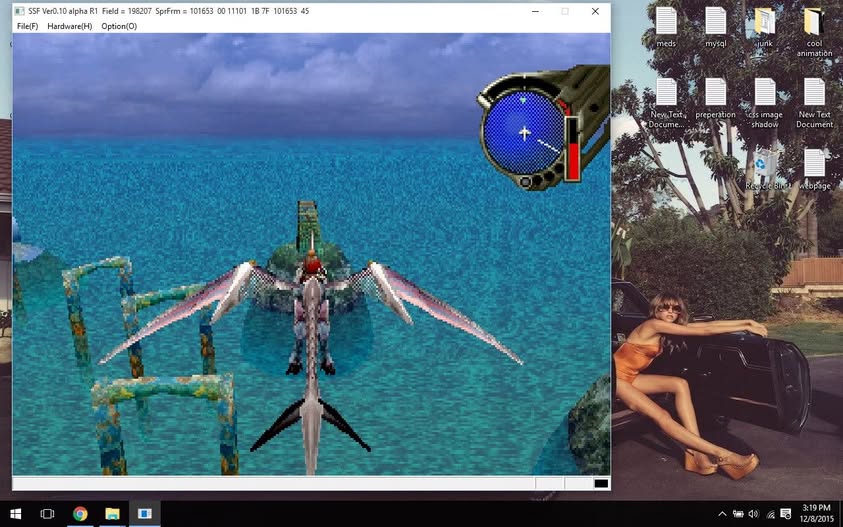Open the junk folder icon
Viewport: 843px width, 527px height.
point(765,27)
